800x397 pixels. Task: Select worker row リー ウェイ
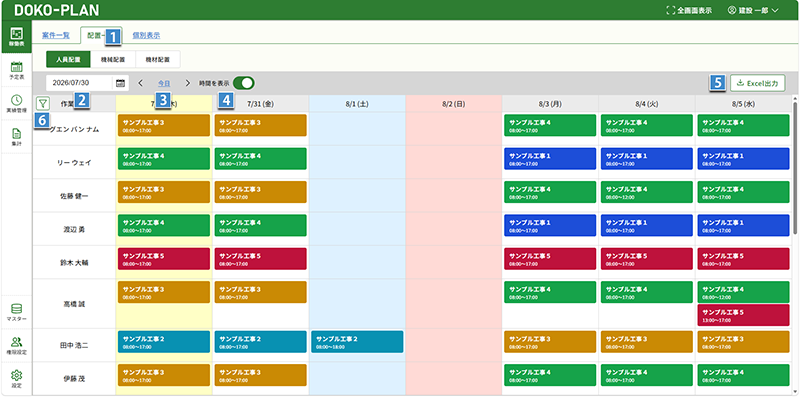(x=74, y=162)
